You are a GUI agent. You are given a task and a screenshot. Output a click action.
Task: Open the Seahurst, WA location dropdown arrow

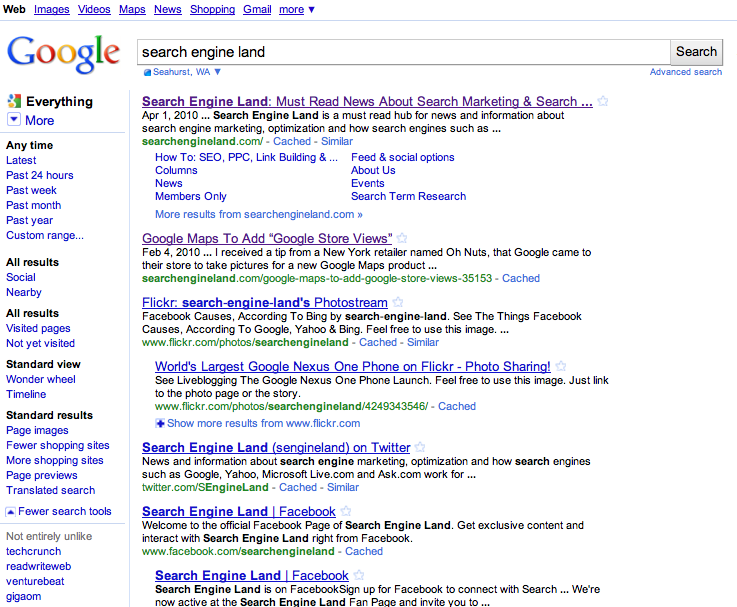pyautogui.click(x=217, y=72)
